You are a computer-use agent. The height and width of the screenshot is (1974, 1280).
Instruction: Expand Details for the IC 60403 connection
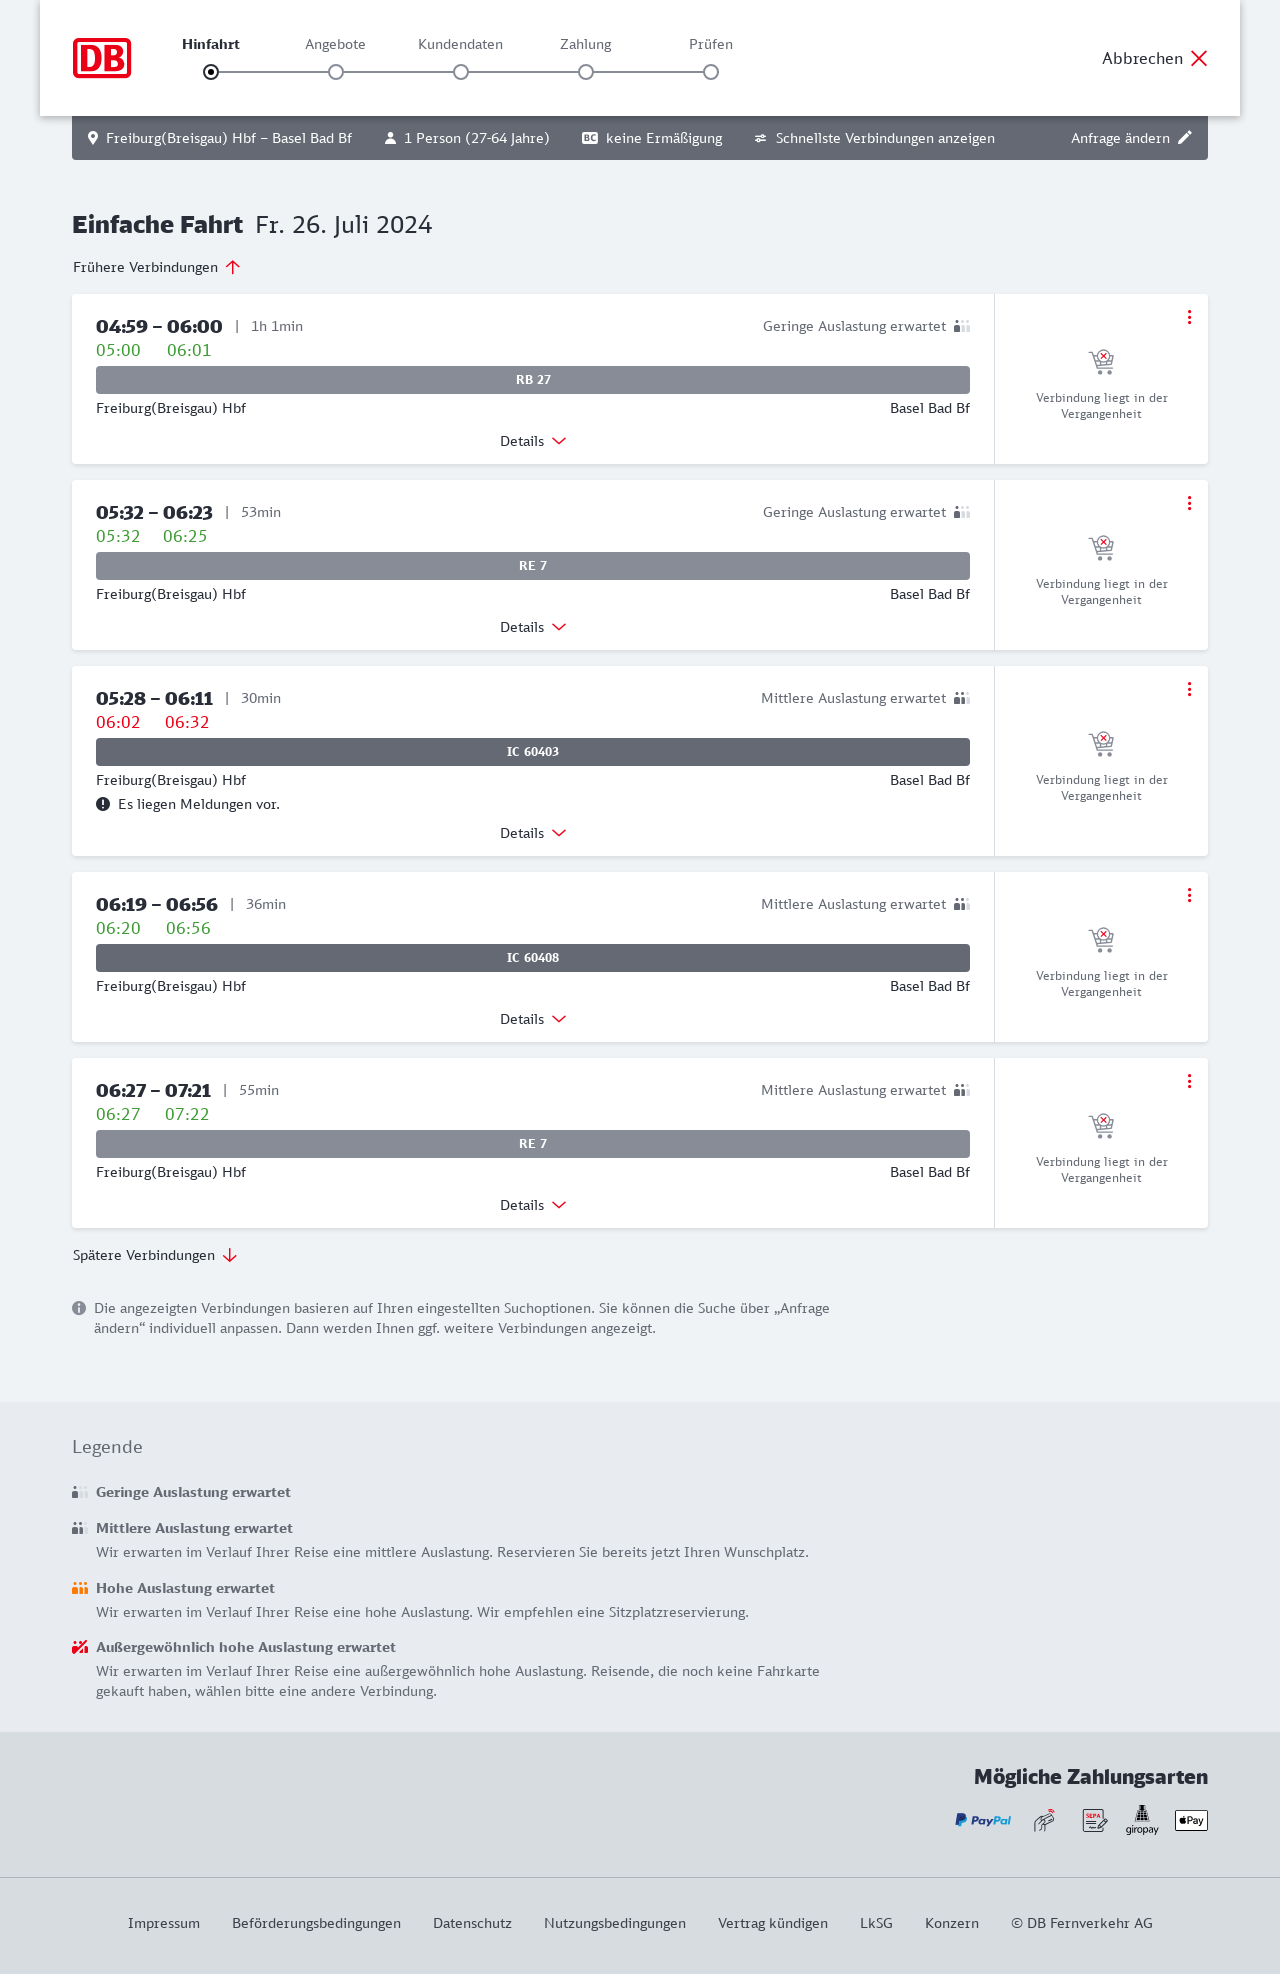coord(533,833)
